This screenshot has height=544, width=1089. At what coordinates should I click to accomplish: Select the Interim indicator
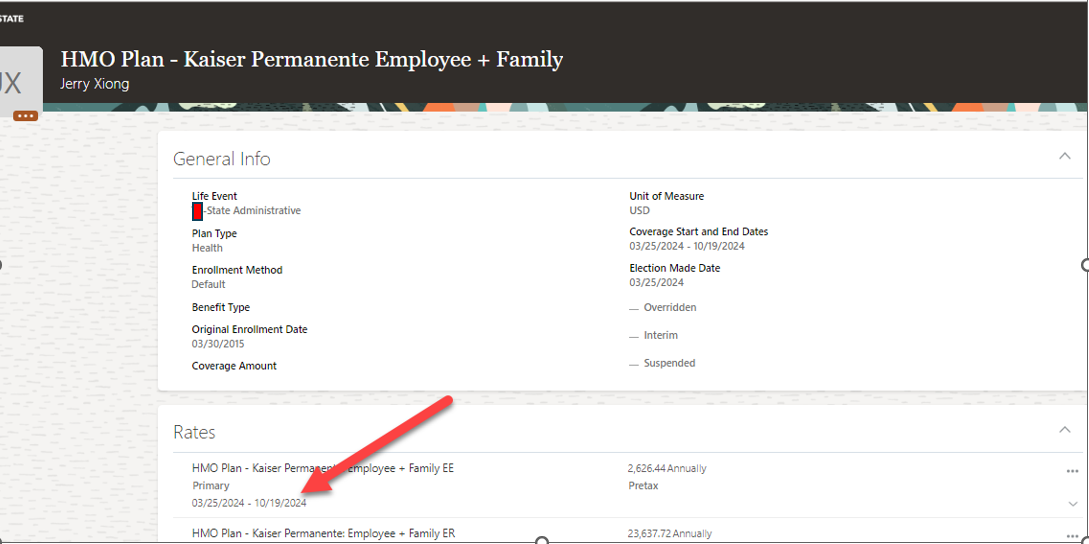click(654, 336)
